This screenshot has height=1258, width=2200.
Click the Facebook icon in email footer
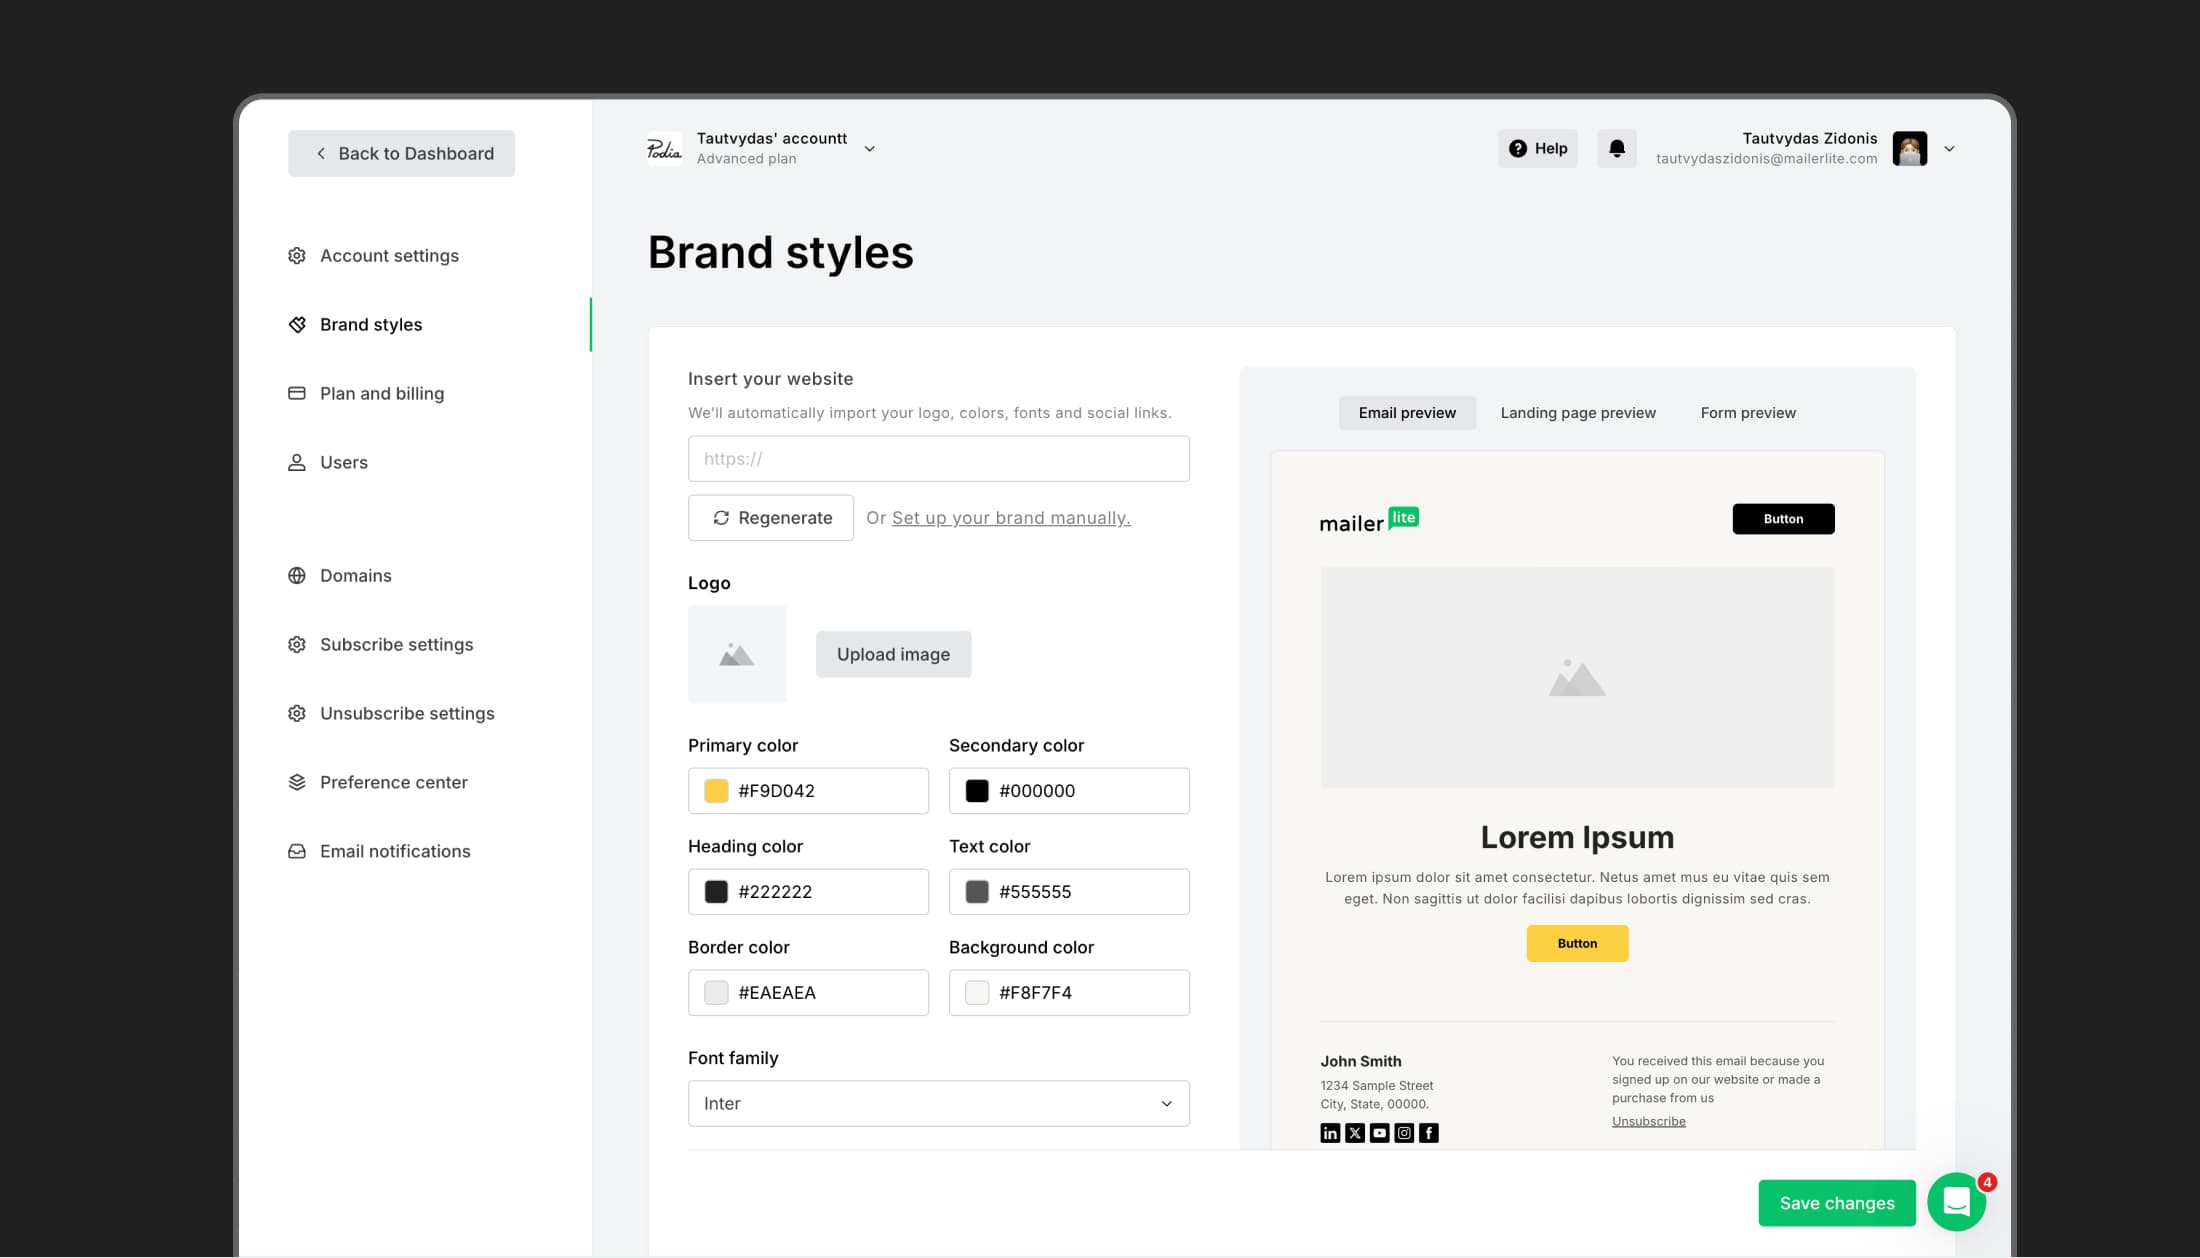(x=1429, y=1133)
